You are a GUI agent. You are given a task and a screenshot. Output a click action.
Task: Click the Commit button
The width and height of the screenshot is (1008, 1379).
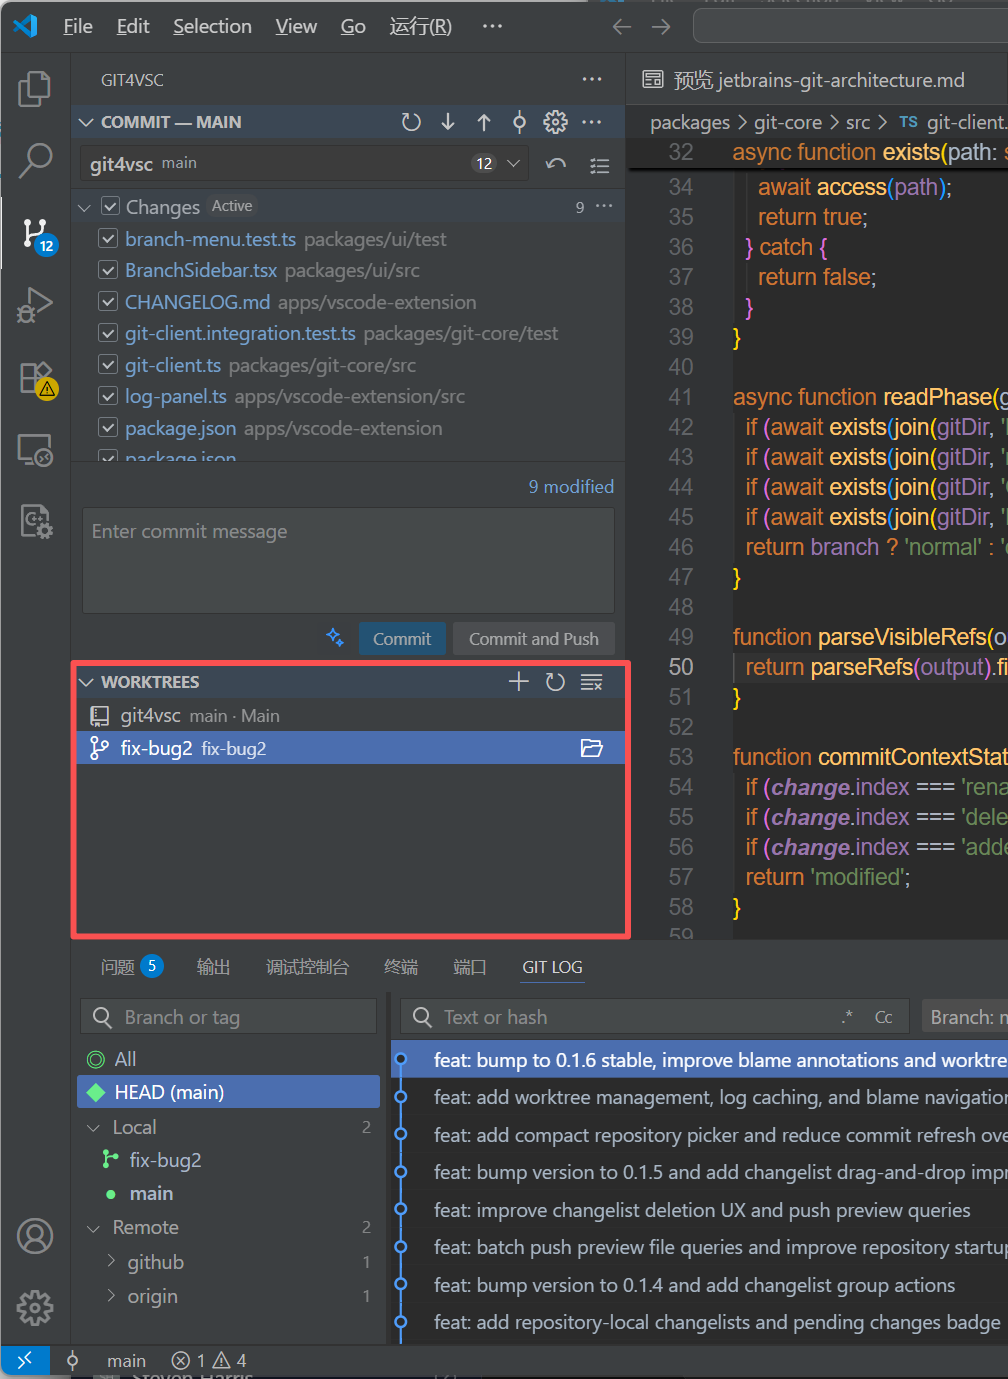[x=402, y=639]
